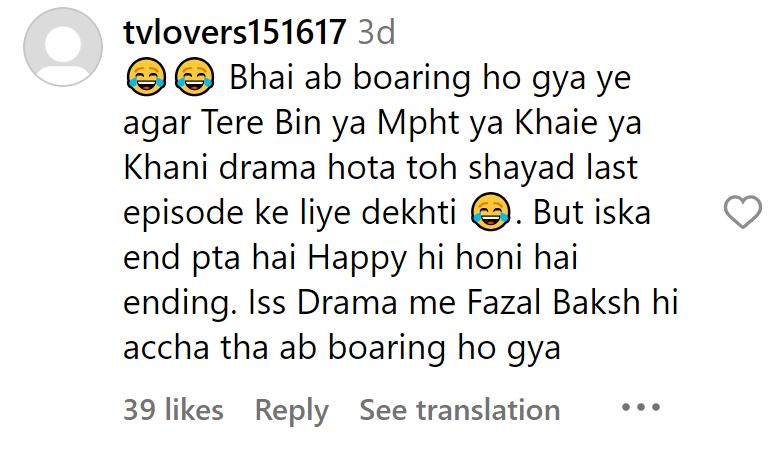Reply to the tvlovers151617 comment
Screen dimensions: 784x459
[x=292, y=411]
